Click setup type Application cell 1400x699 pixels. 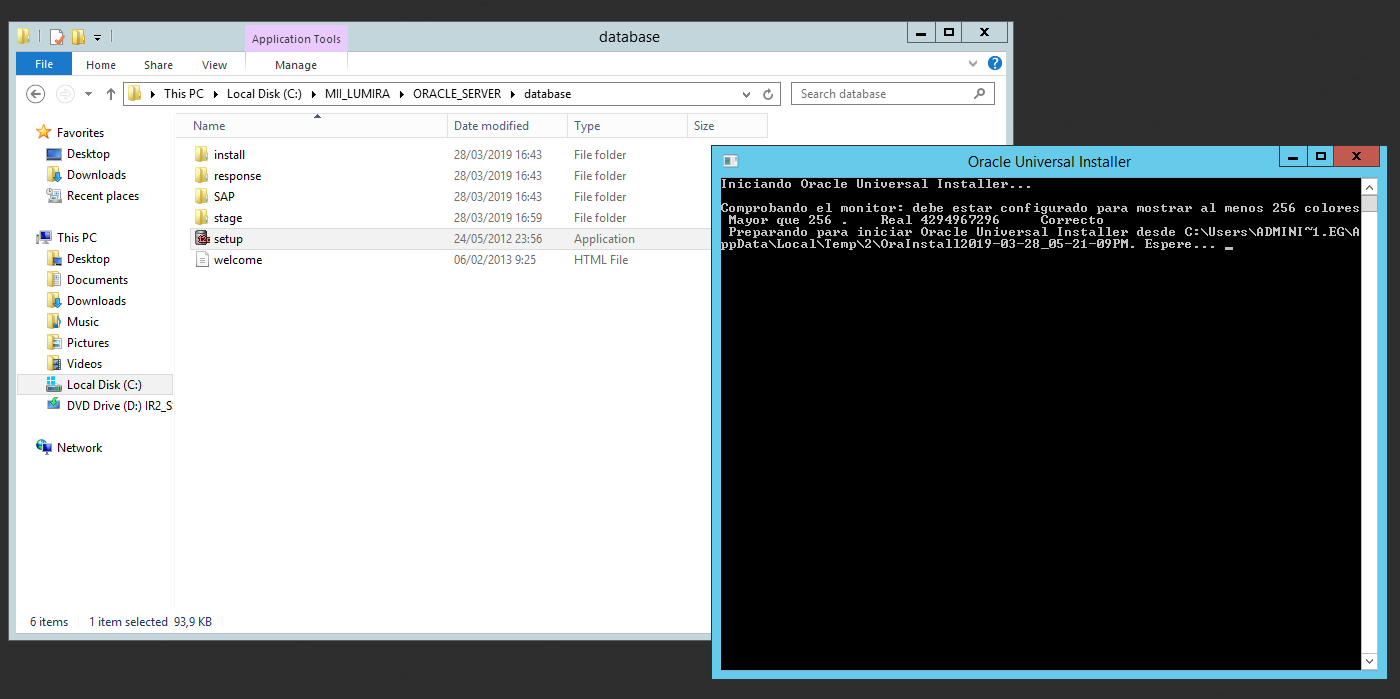pos(604,239)
